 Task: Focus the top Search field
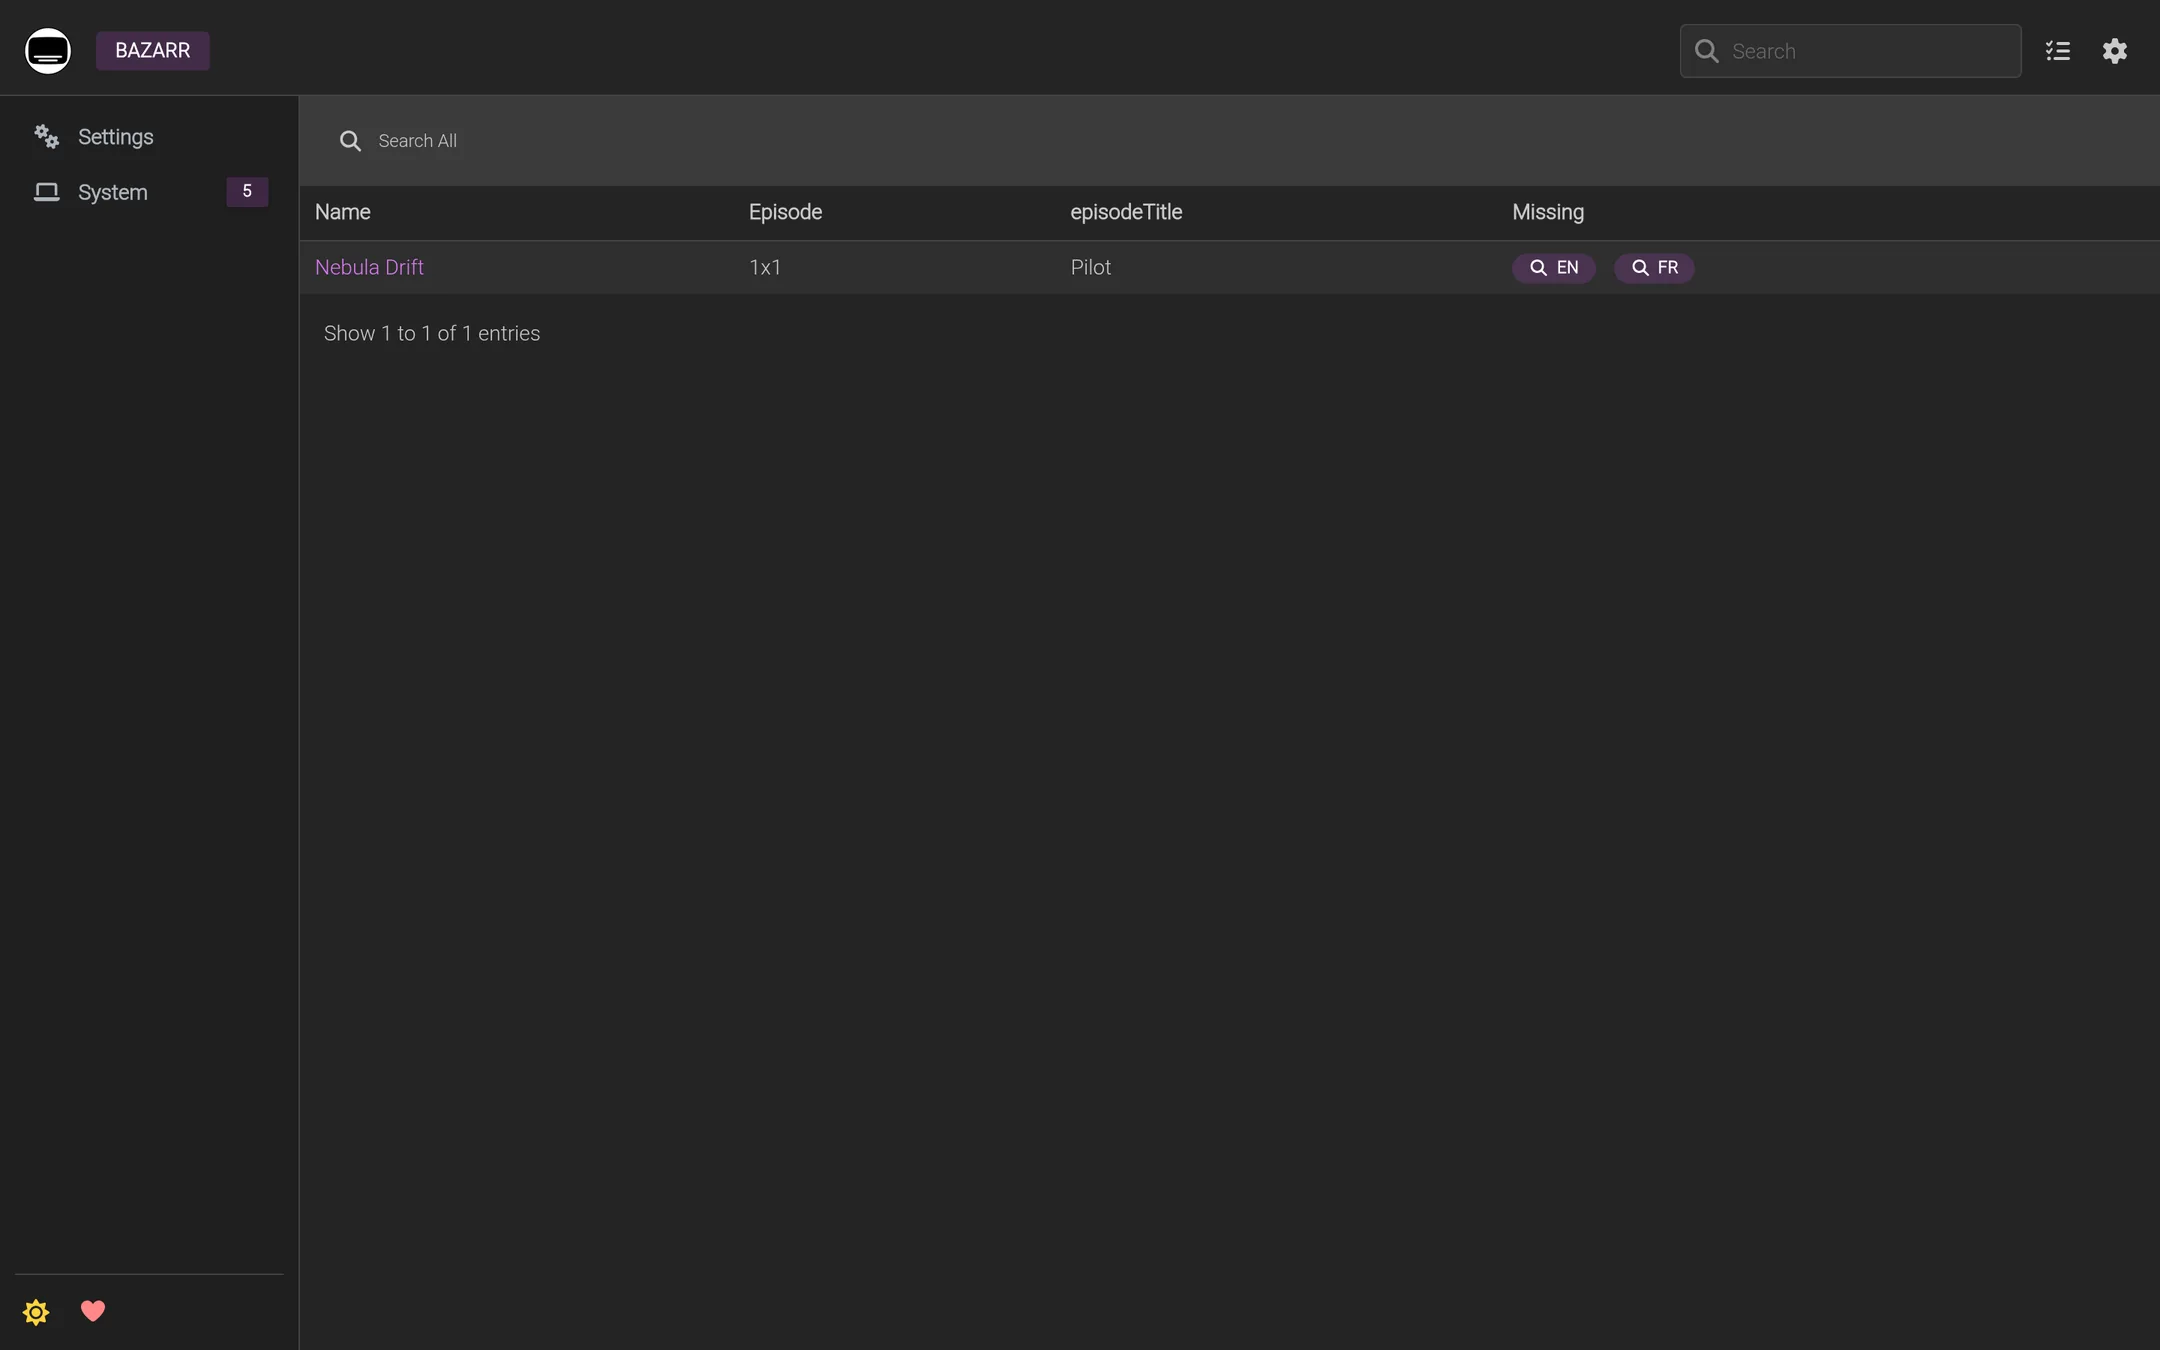pos(1850,51)
